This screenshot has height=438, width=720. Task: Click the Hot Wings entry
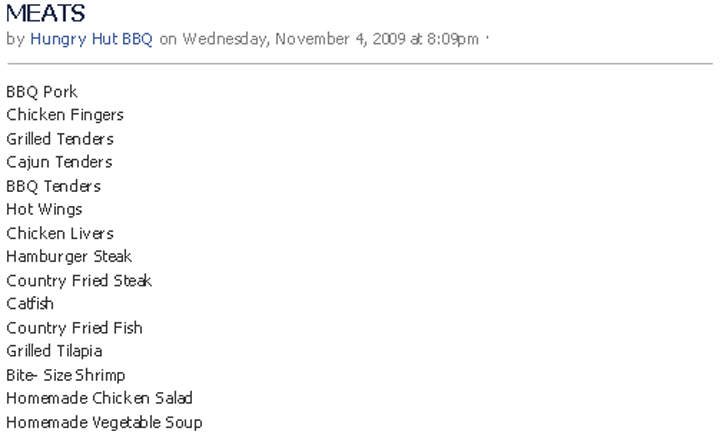coord(44,209)
